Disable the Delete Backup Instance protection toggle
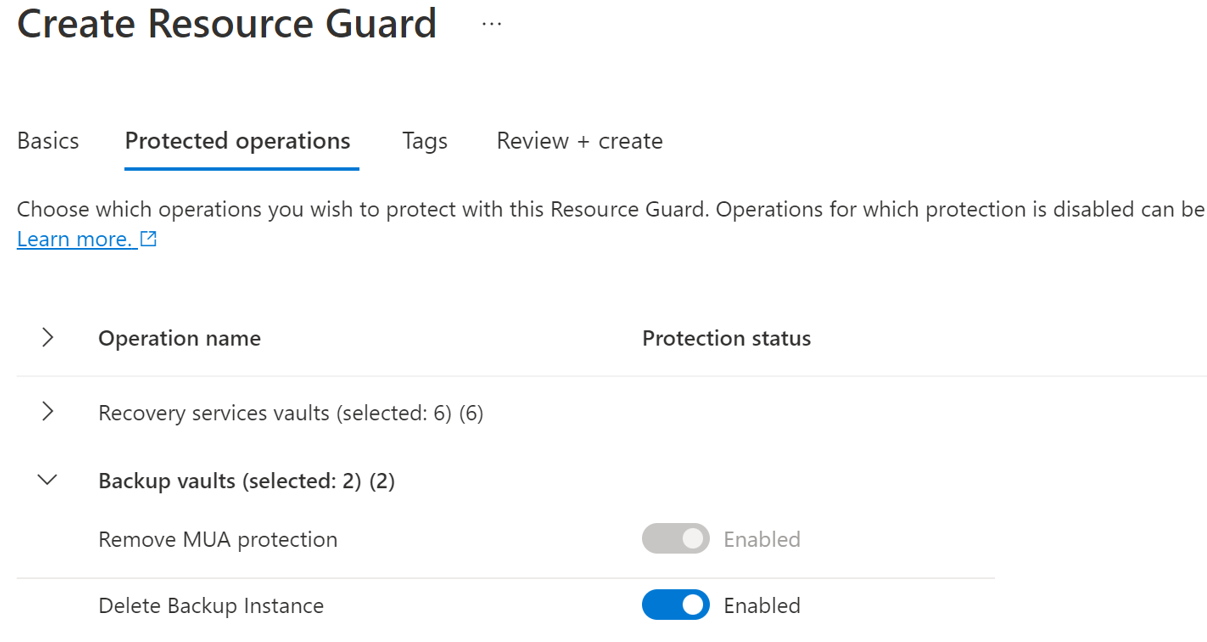The width and height of the screenshot is (1207, 642). [675, 605]
